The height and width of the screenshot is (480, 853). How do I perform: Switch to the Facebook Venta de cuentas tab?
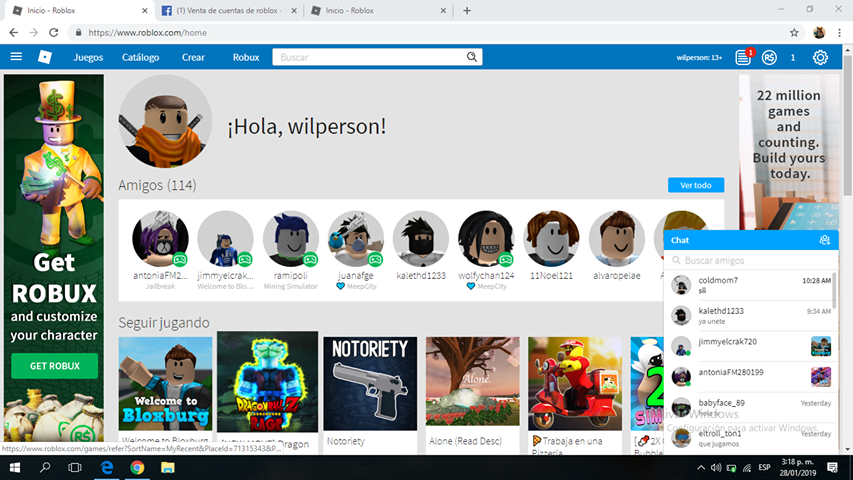pyautogui.click(x=227, y=10)
